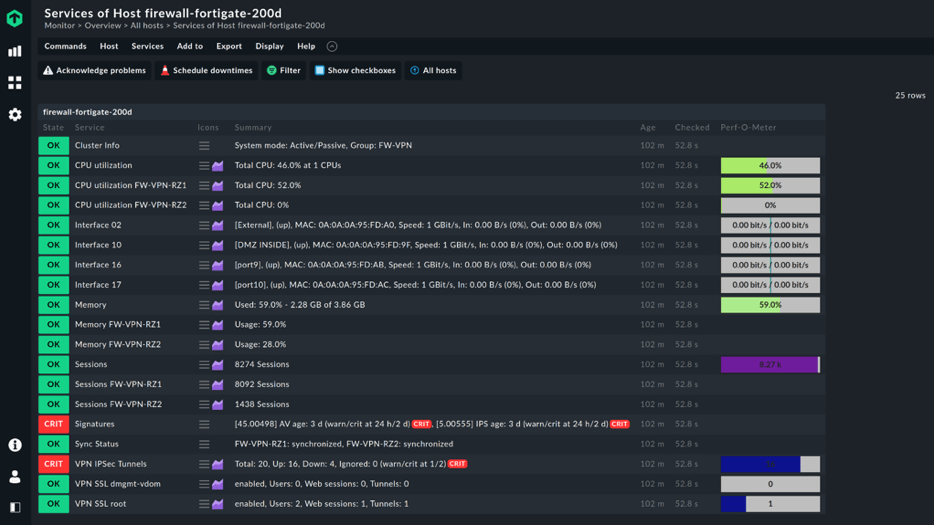
Task: Open the VPN IPSec Tunnels service link
Action: click(111, 464)
